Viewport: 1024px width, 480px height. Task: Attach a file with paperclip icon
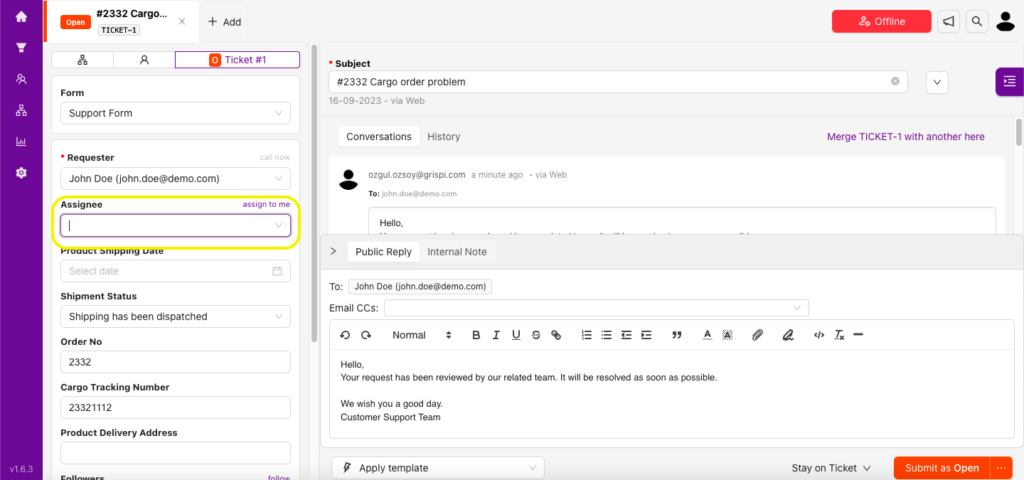pos(757,335)
